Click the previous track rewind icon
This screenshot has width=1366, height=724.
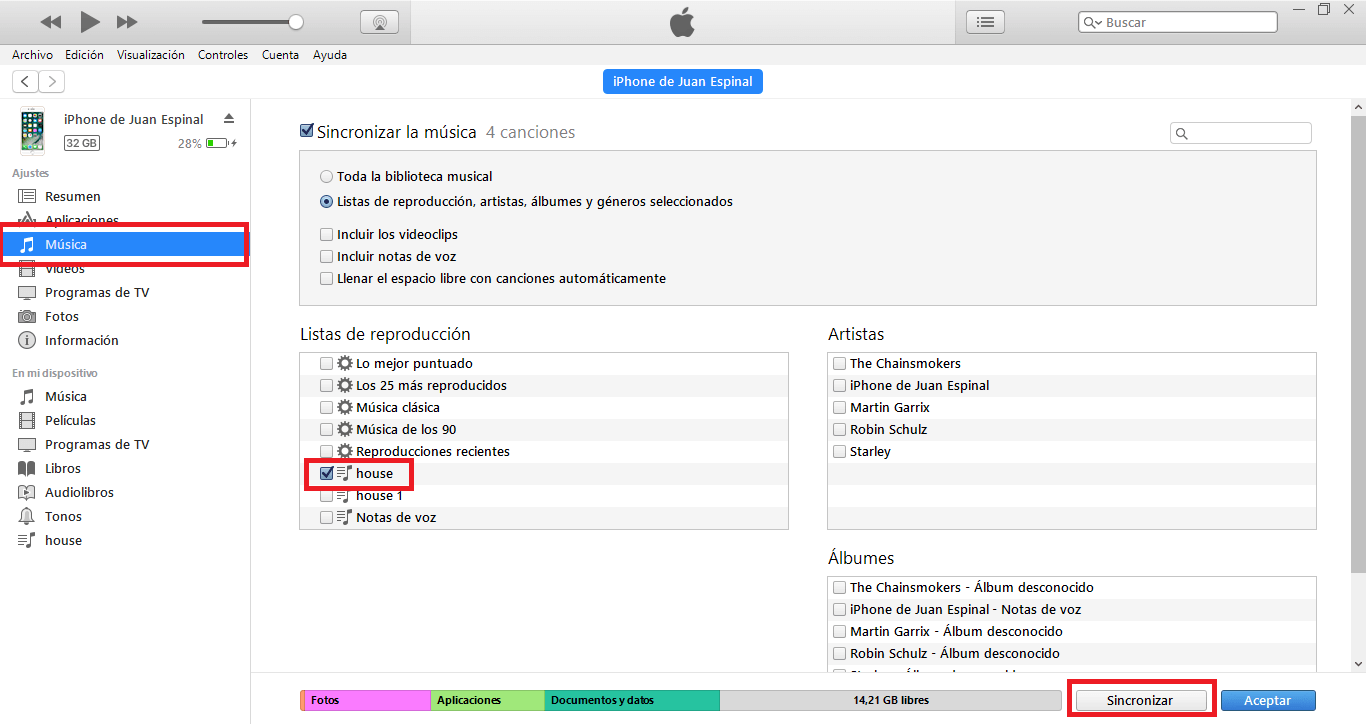[x=51, y=22]
